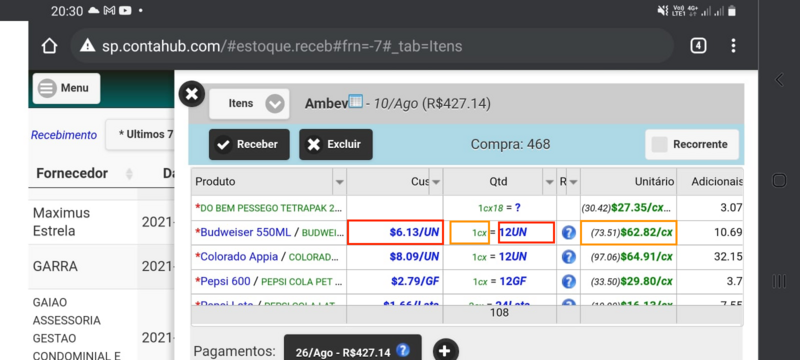
Task: Click the sp.contahub.com address bar
Action: tap(372, 46)
